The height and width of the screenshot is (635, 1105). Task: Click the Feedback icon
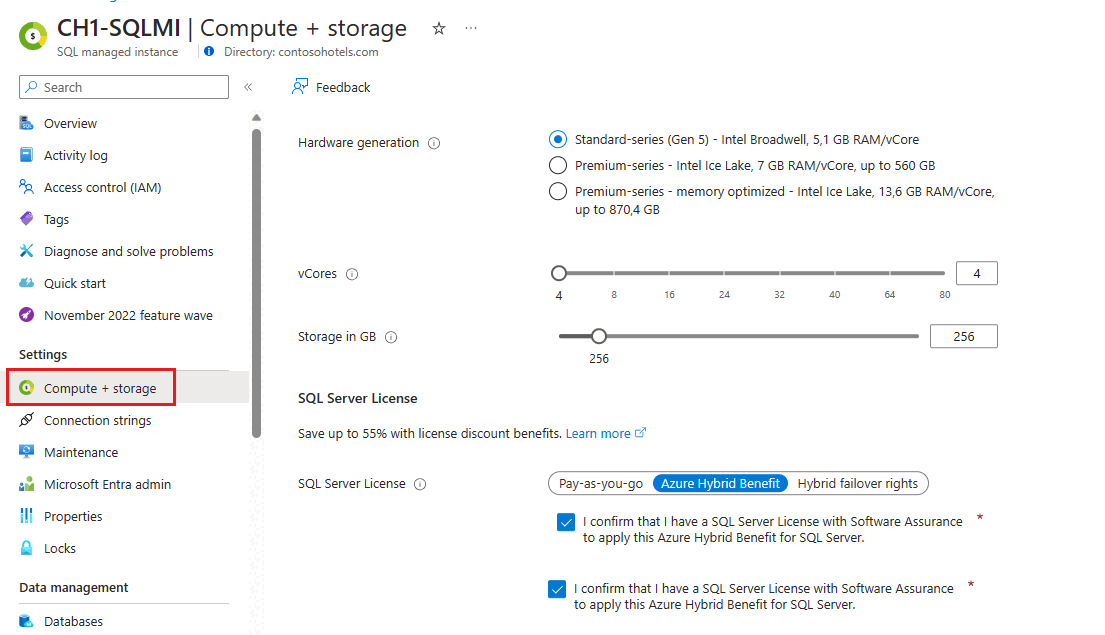pyautogui.click(x=300, y=87)
